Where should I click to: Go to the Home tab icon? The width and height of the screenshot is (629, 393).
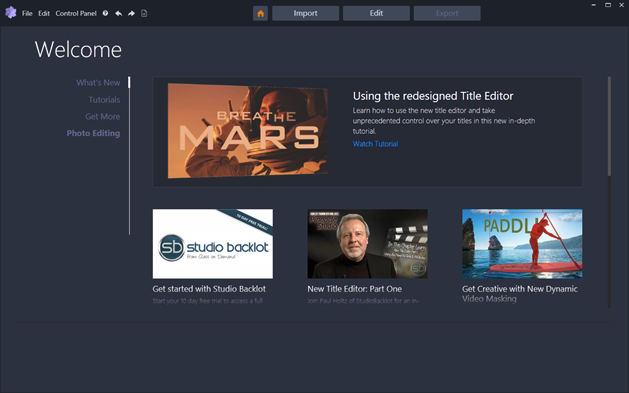tap(260, 13)
